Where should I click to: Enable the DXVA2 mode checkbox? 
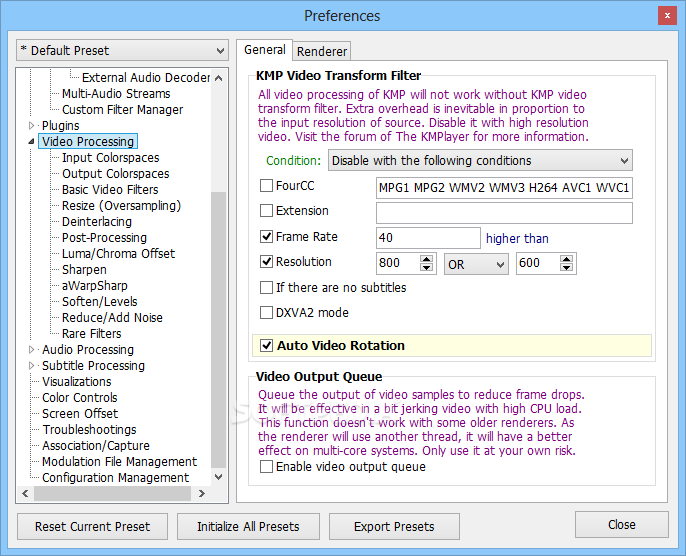point(266,313)
